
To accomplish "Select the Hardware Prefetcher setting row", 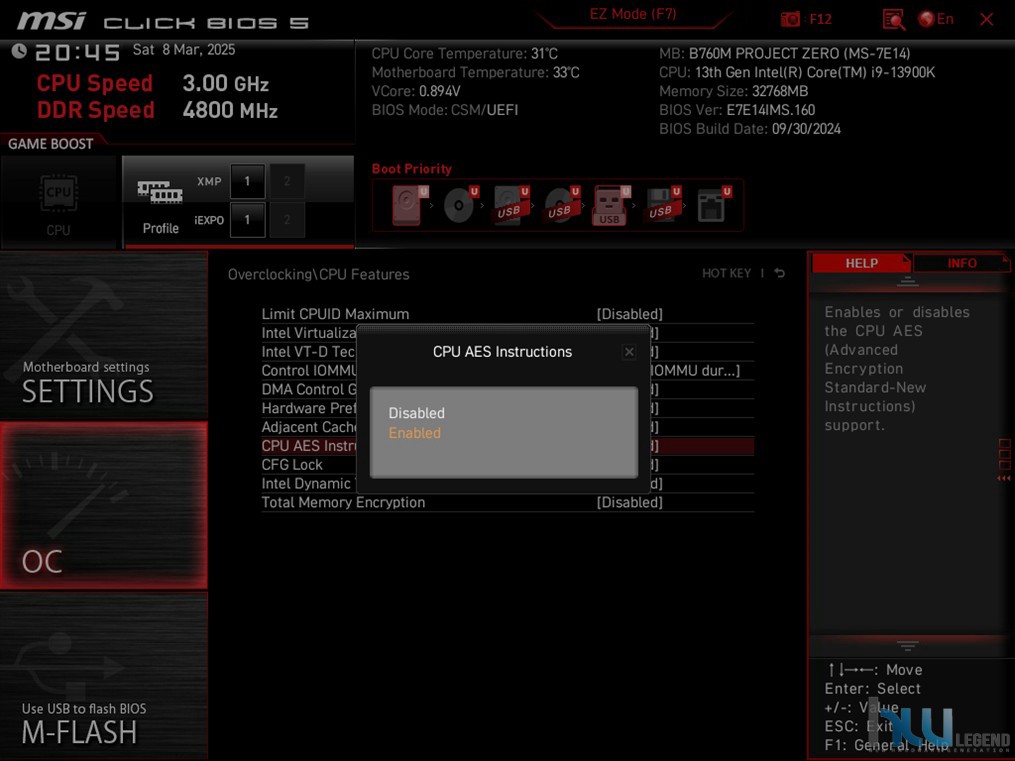I will pyautogui.click(x=308, y=408).
